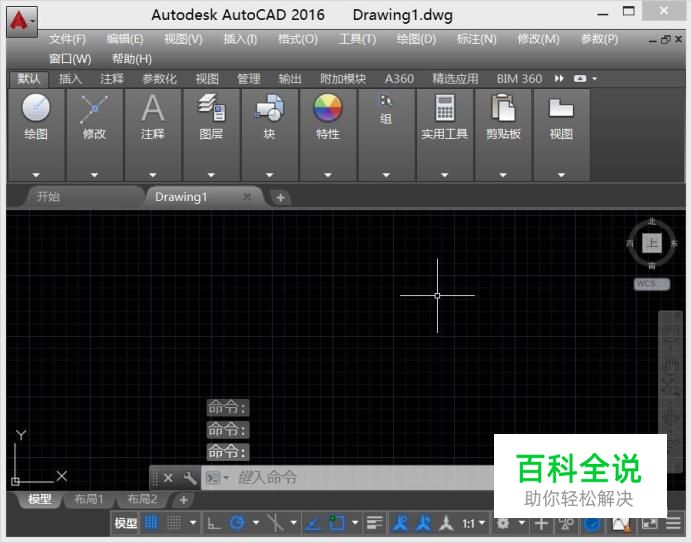Toggle ortho mode in the status bar
This screenshot has width=692, height=543.
coord(214,524)
